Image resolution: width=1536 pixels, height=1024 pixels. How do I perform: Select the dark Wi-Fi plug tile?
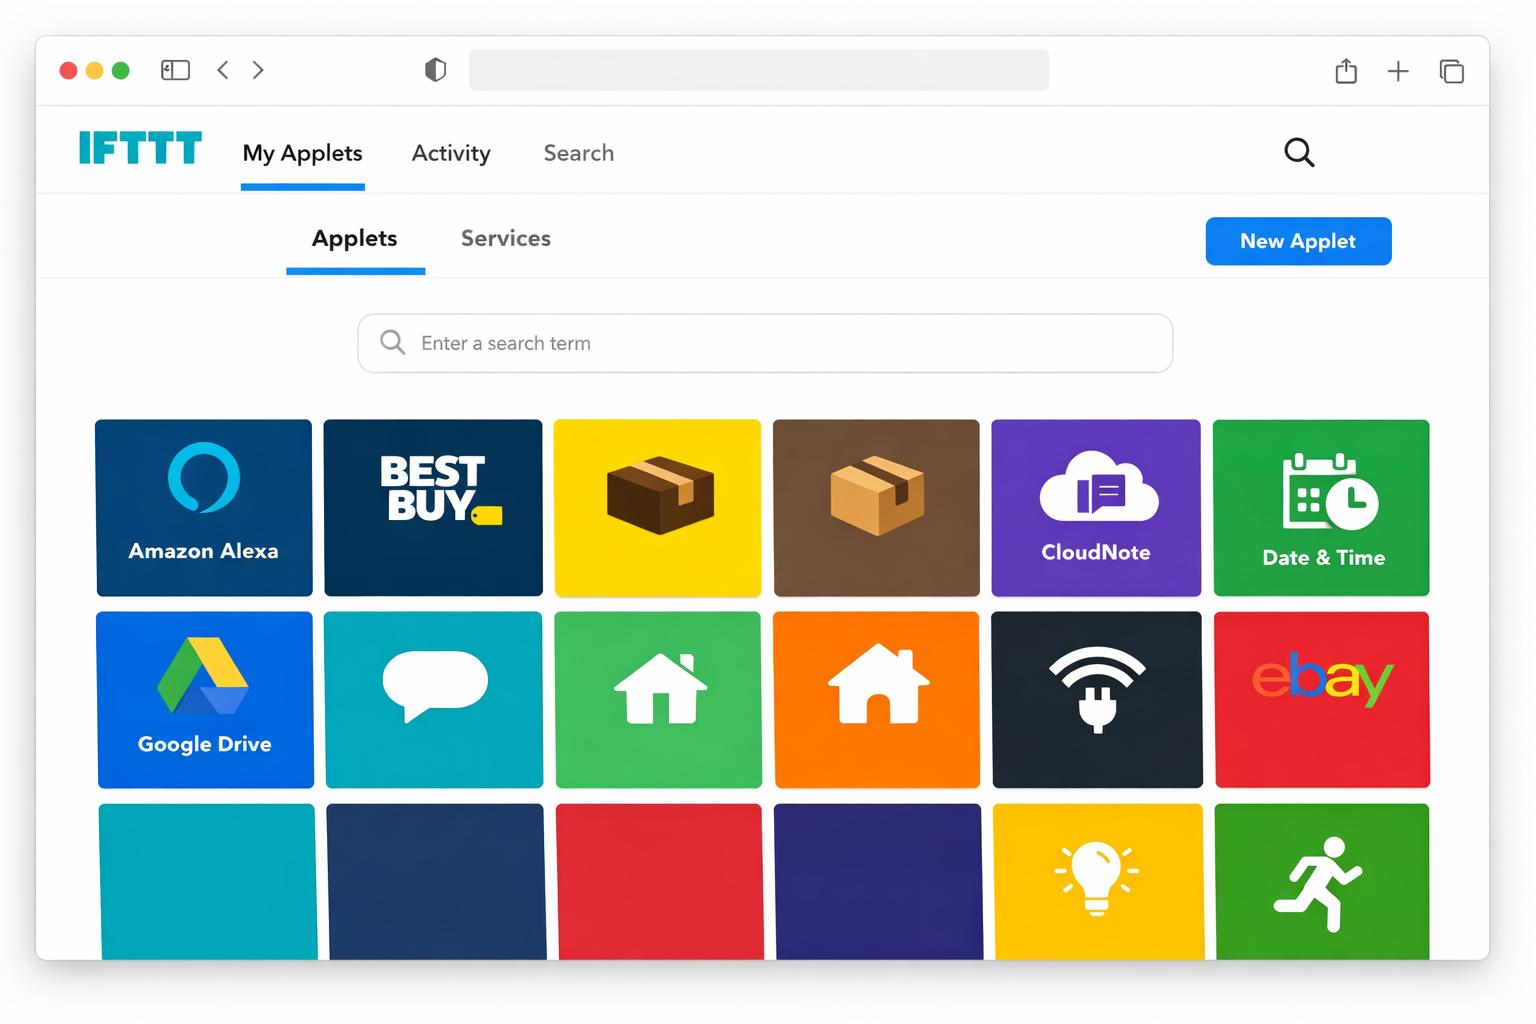(1097, 700)
